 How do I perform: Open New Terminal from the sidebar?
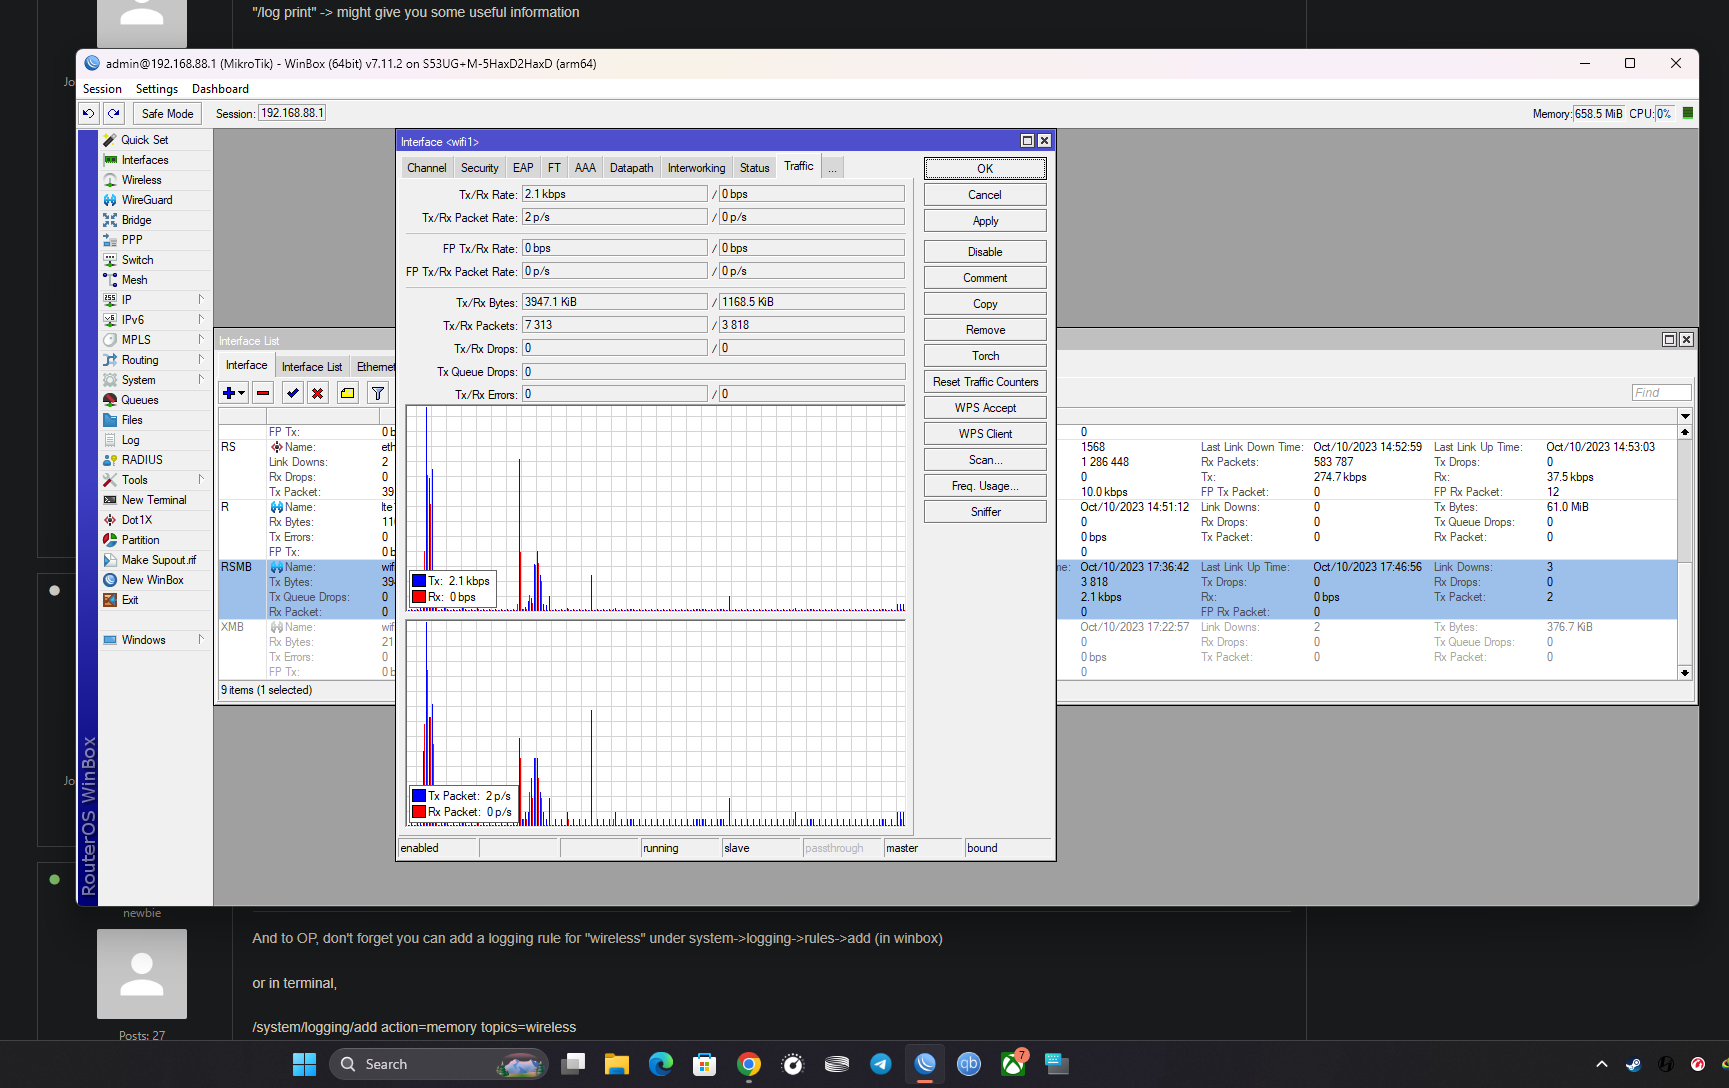pyautogui.click(x=154, y=500)
